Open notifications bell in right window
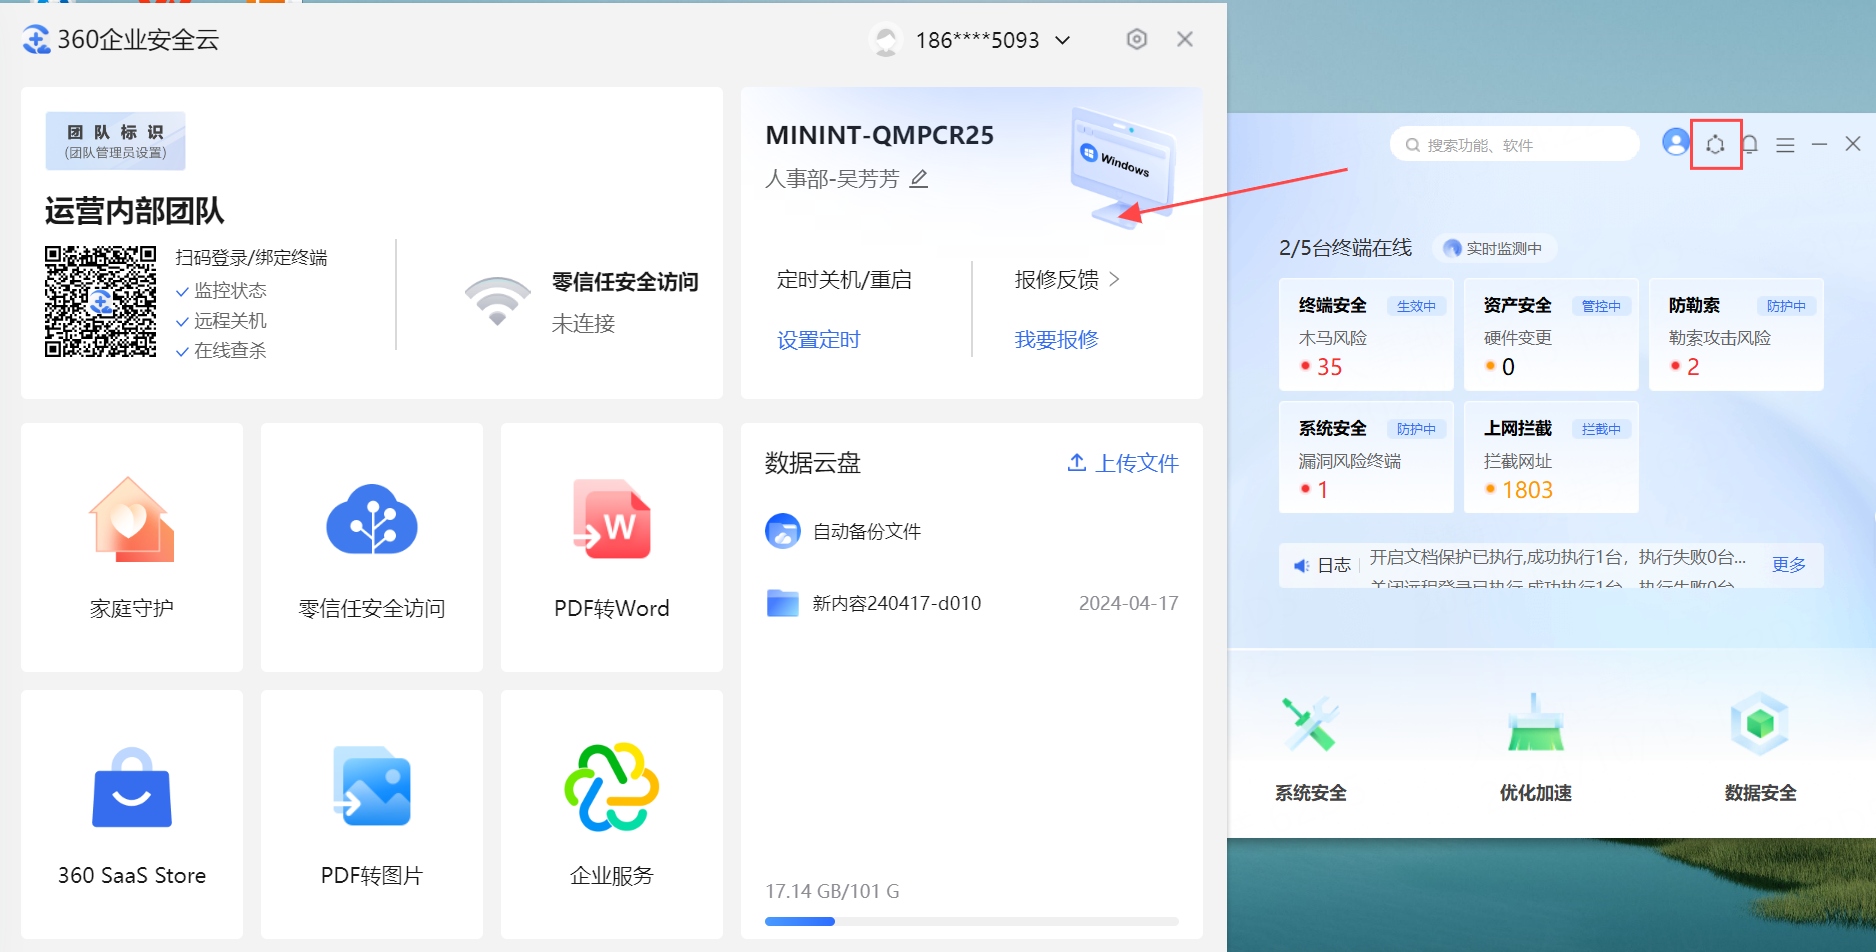 pyautogui.click(x=1749, y=145)
